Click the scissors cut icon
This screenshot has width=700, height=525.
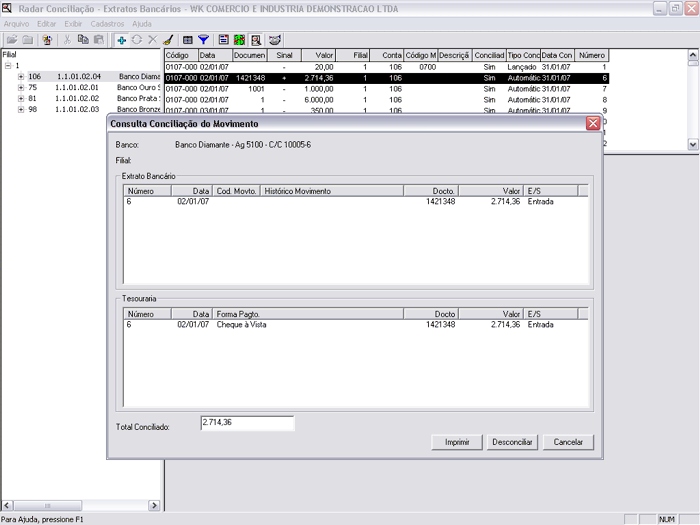[67, 39]
